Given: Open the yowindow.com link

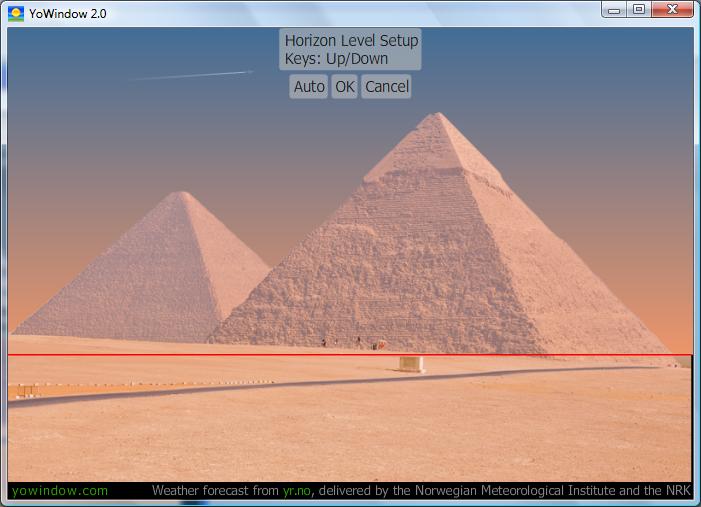Looking at the screenshot, I should (x=59, y=491).
